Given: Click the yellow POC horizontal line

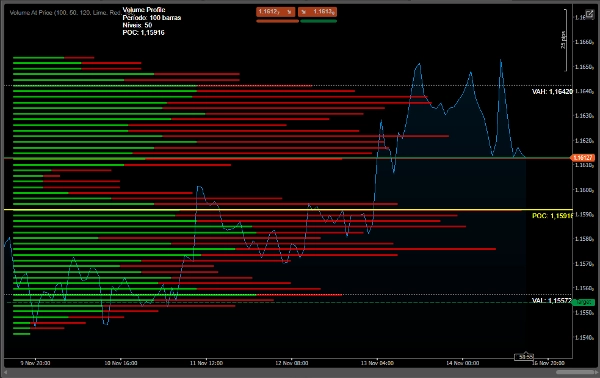Looking at the screenshot, I should [x=288, y=210].
